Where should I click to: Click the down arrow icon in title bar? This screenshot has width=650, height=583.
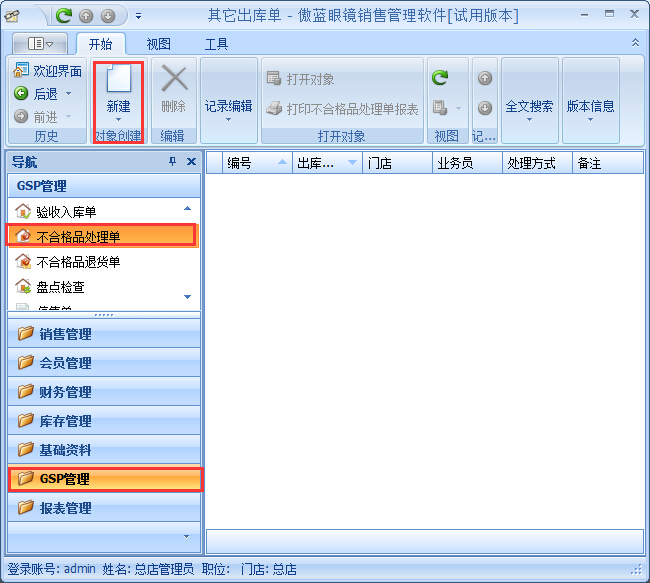pyautogui.click(x=108, y=16)
